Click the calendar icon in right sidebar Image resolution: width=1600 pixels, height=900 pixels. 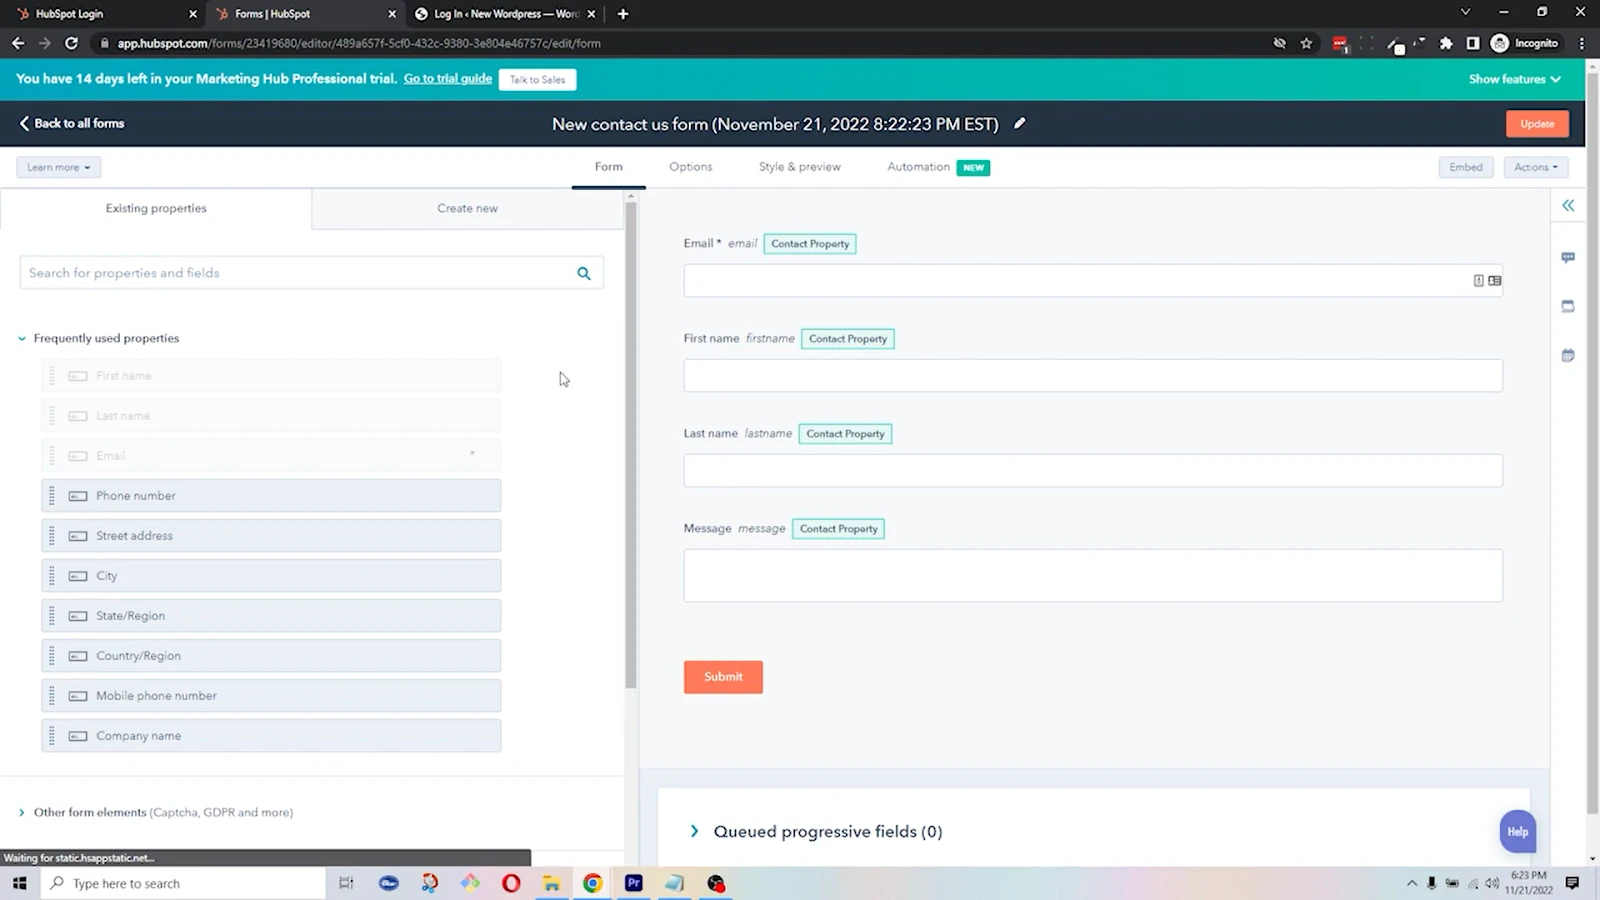pos(1568,355)
